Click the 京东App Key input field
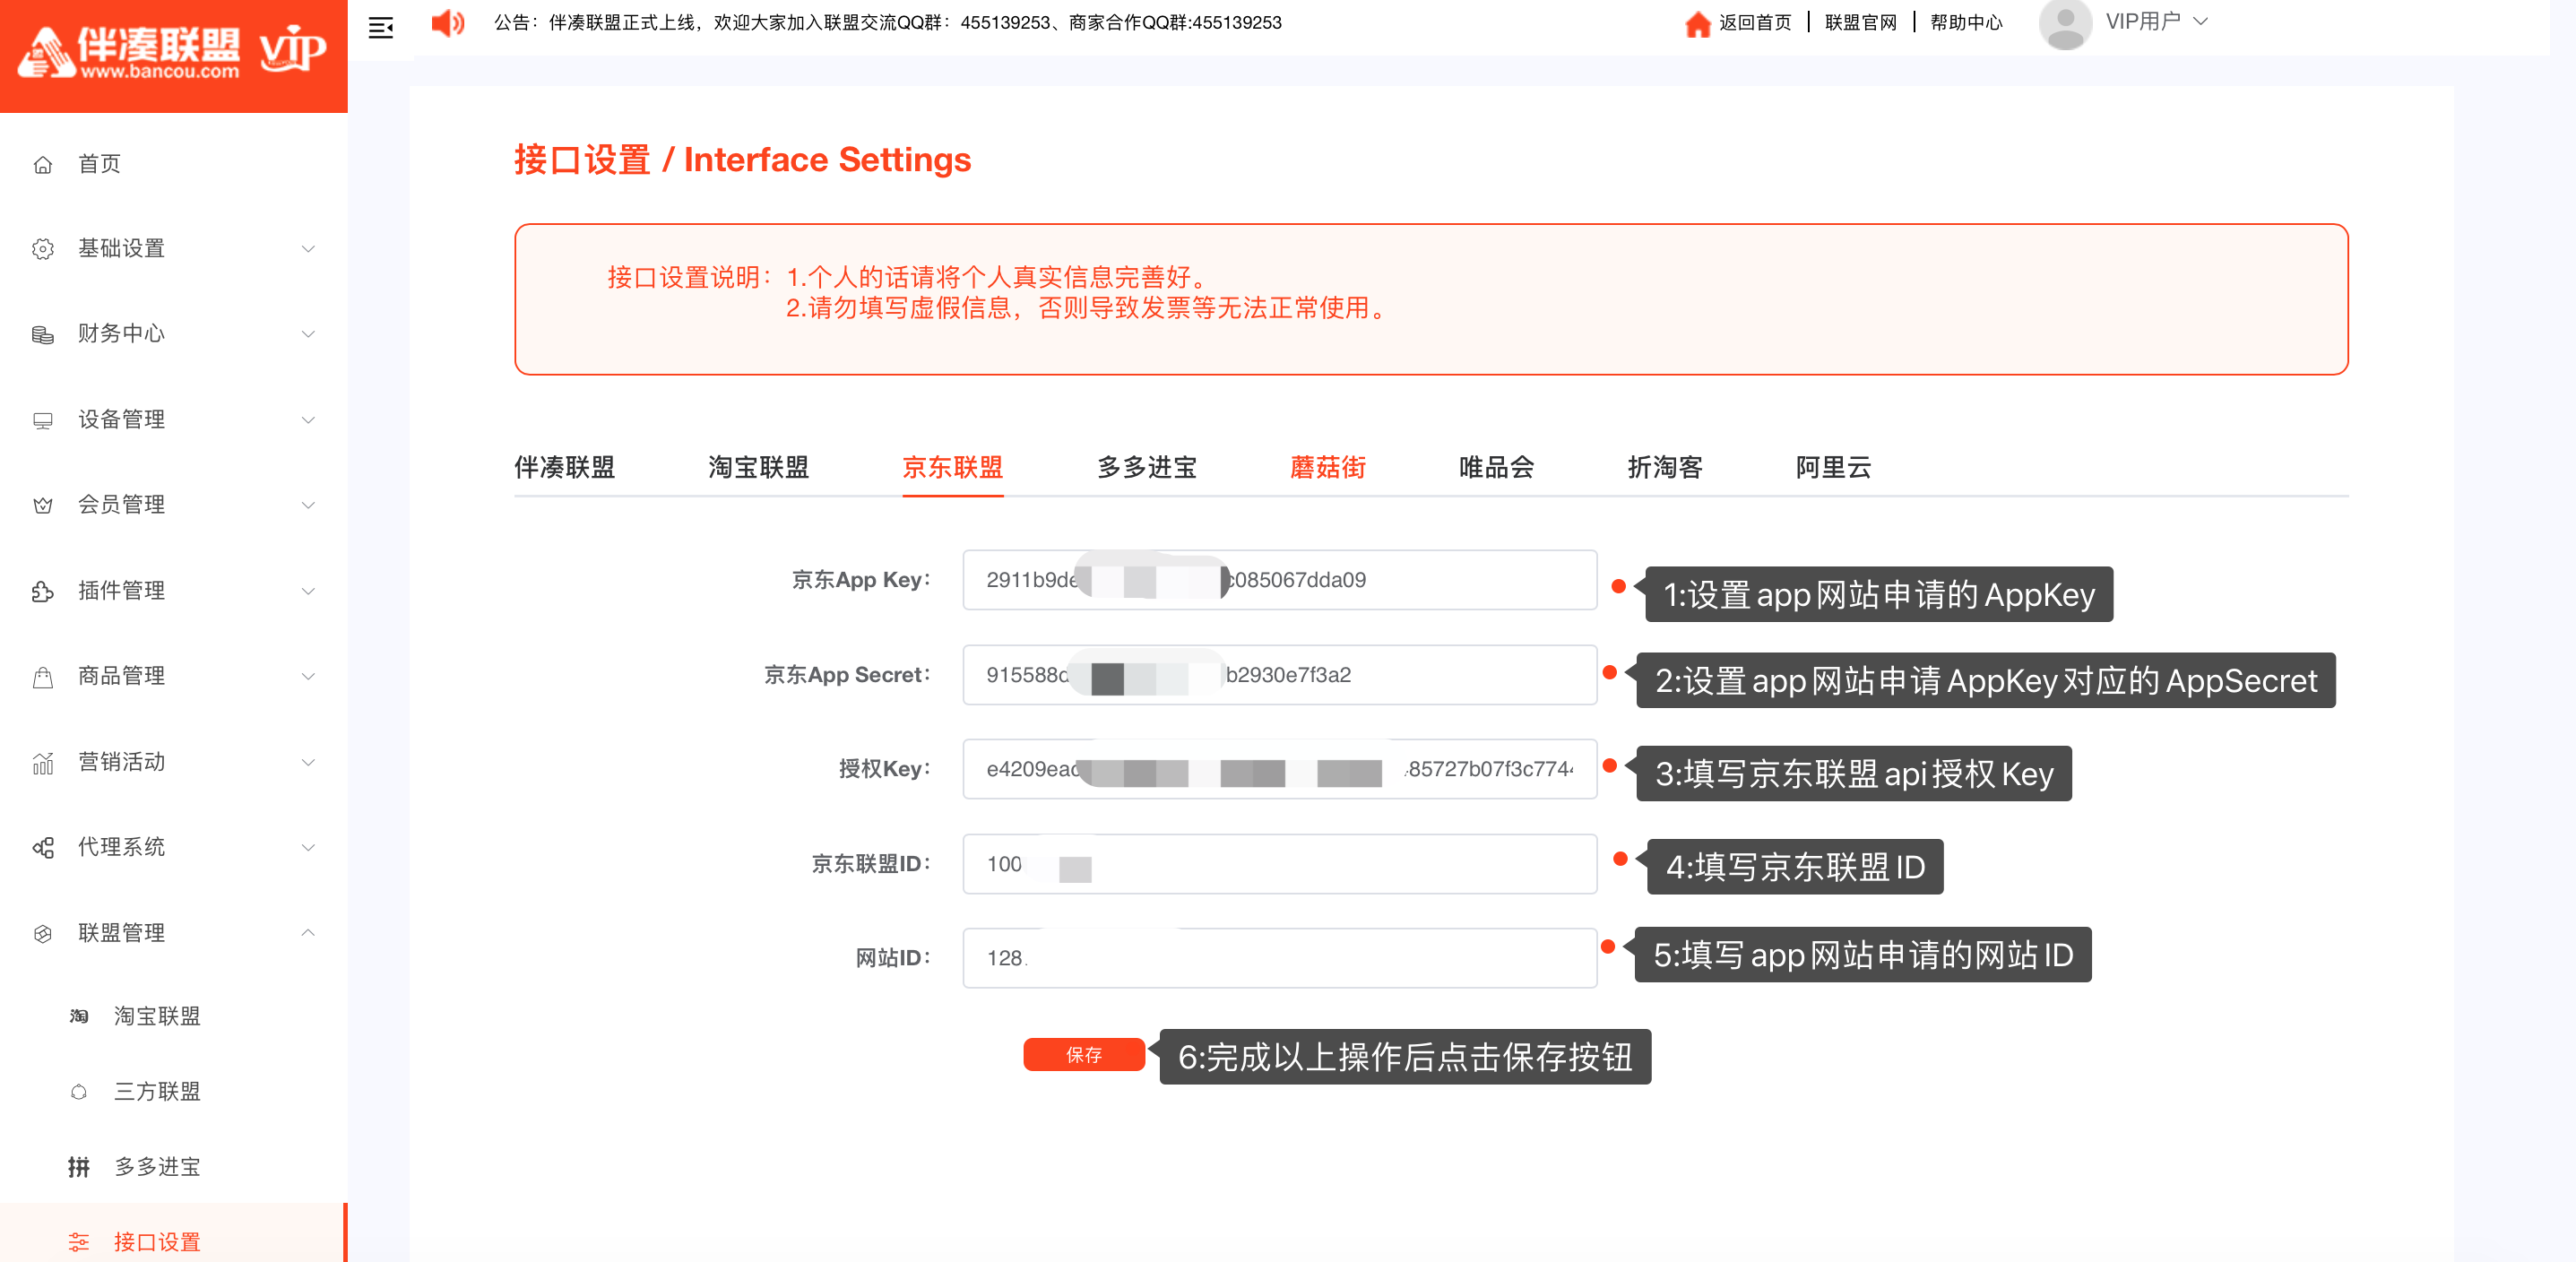 (x=1279, y=580)
